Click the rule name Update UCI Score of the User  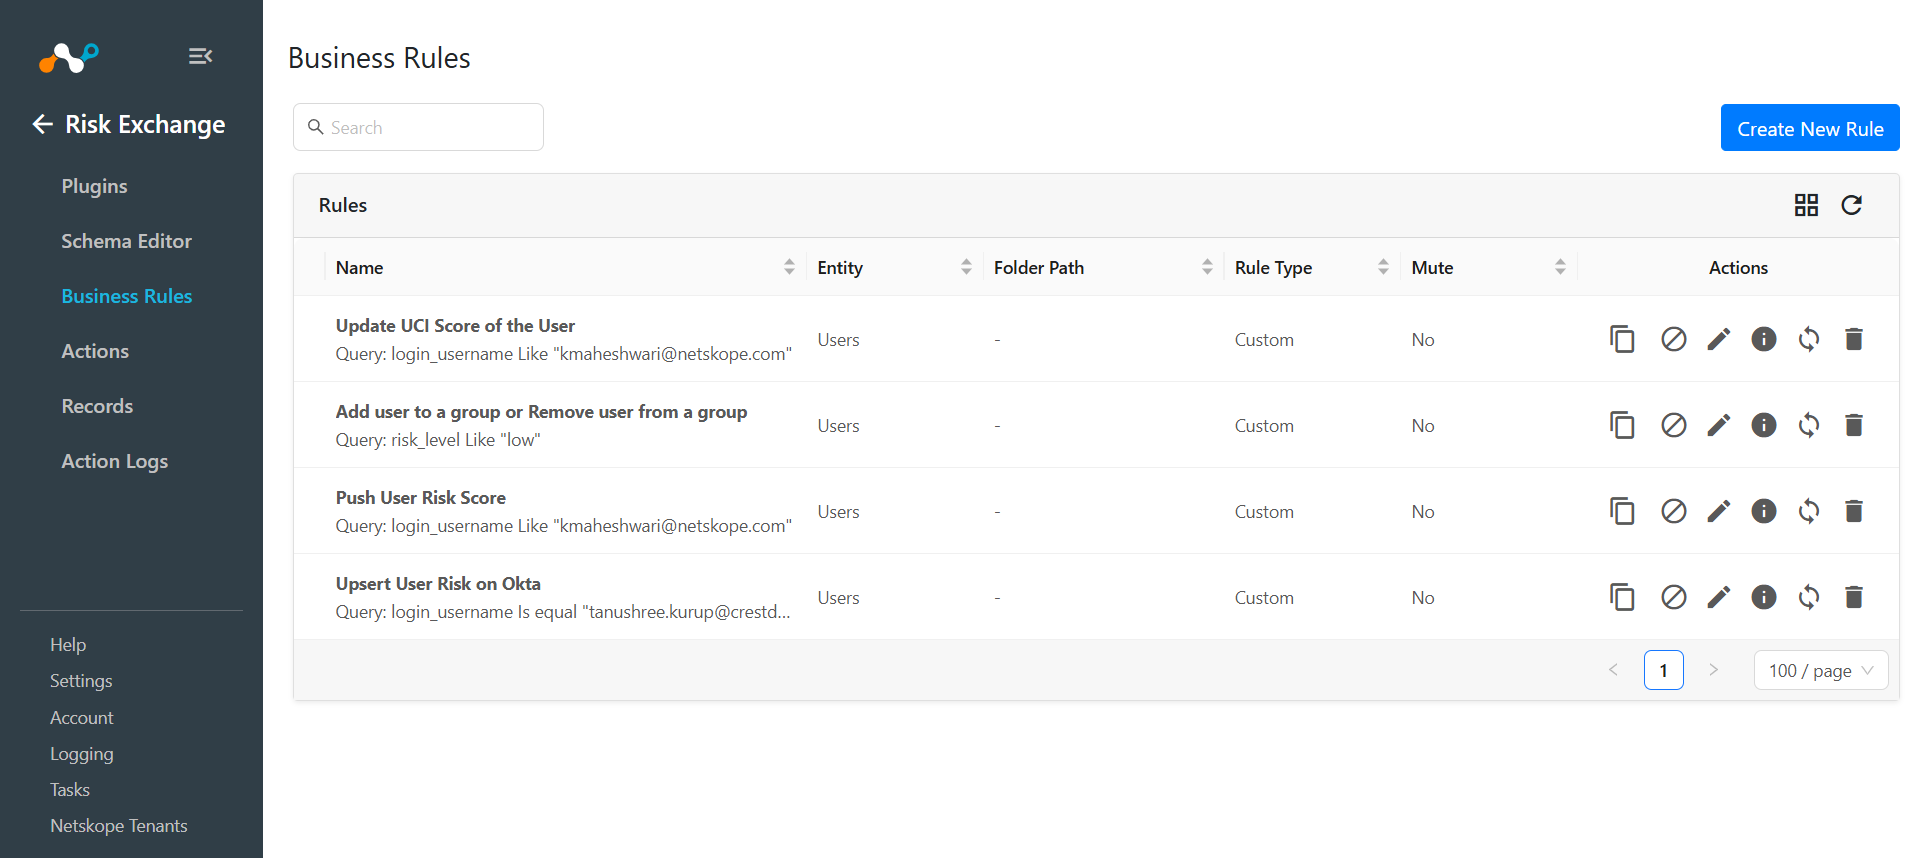pyautogui.click(x=455, y=326)
